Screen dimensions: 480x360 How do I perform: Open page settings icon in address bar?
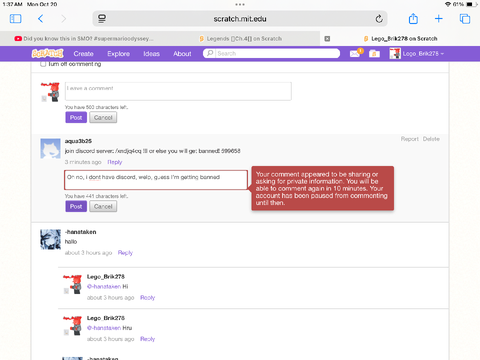click(102, 19)
